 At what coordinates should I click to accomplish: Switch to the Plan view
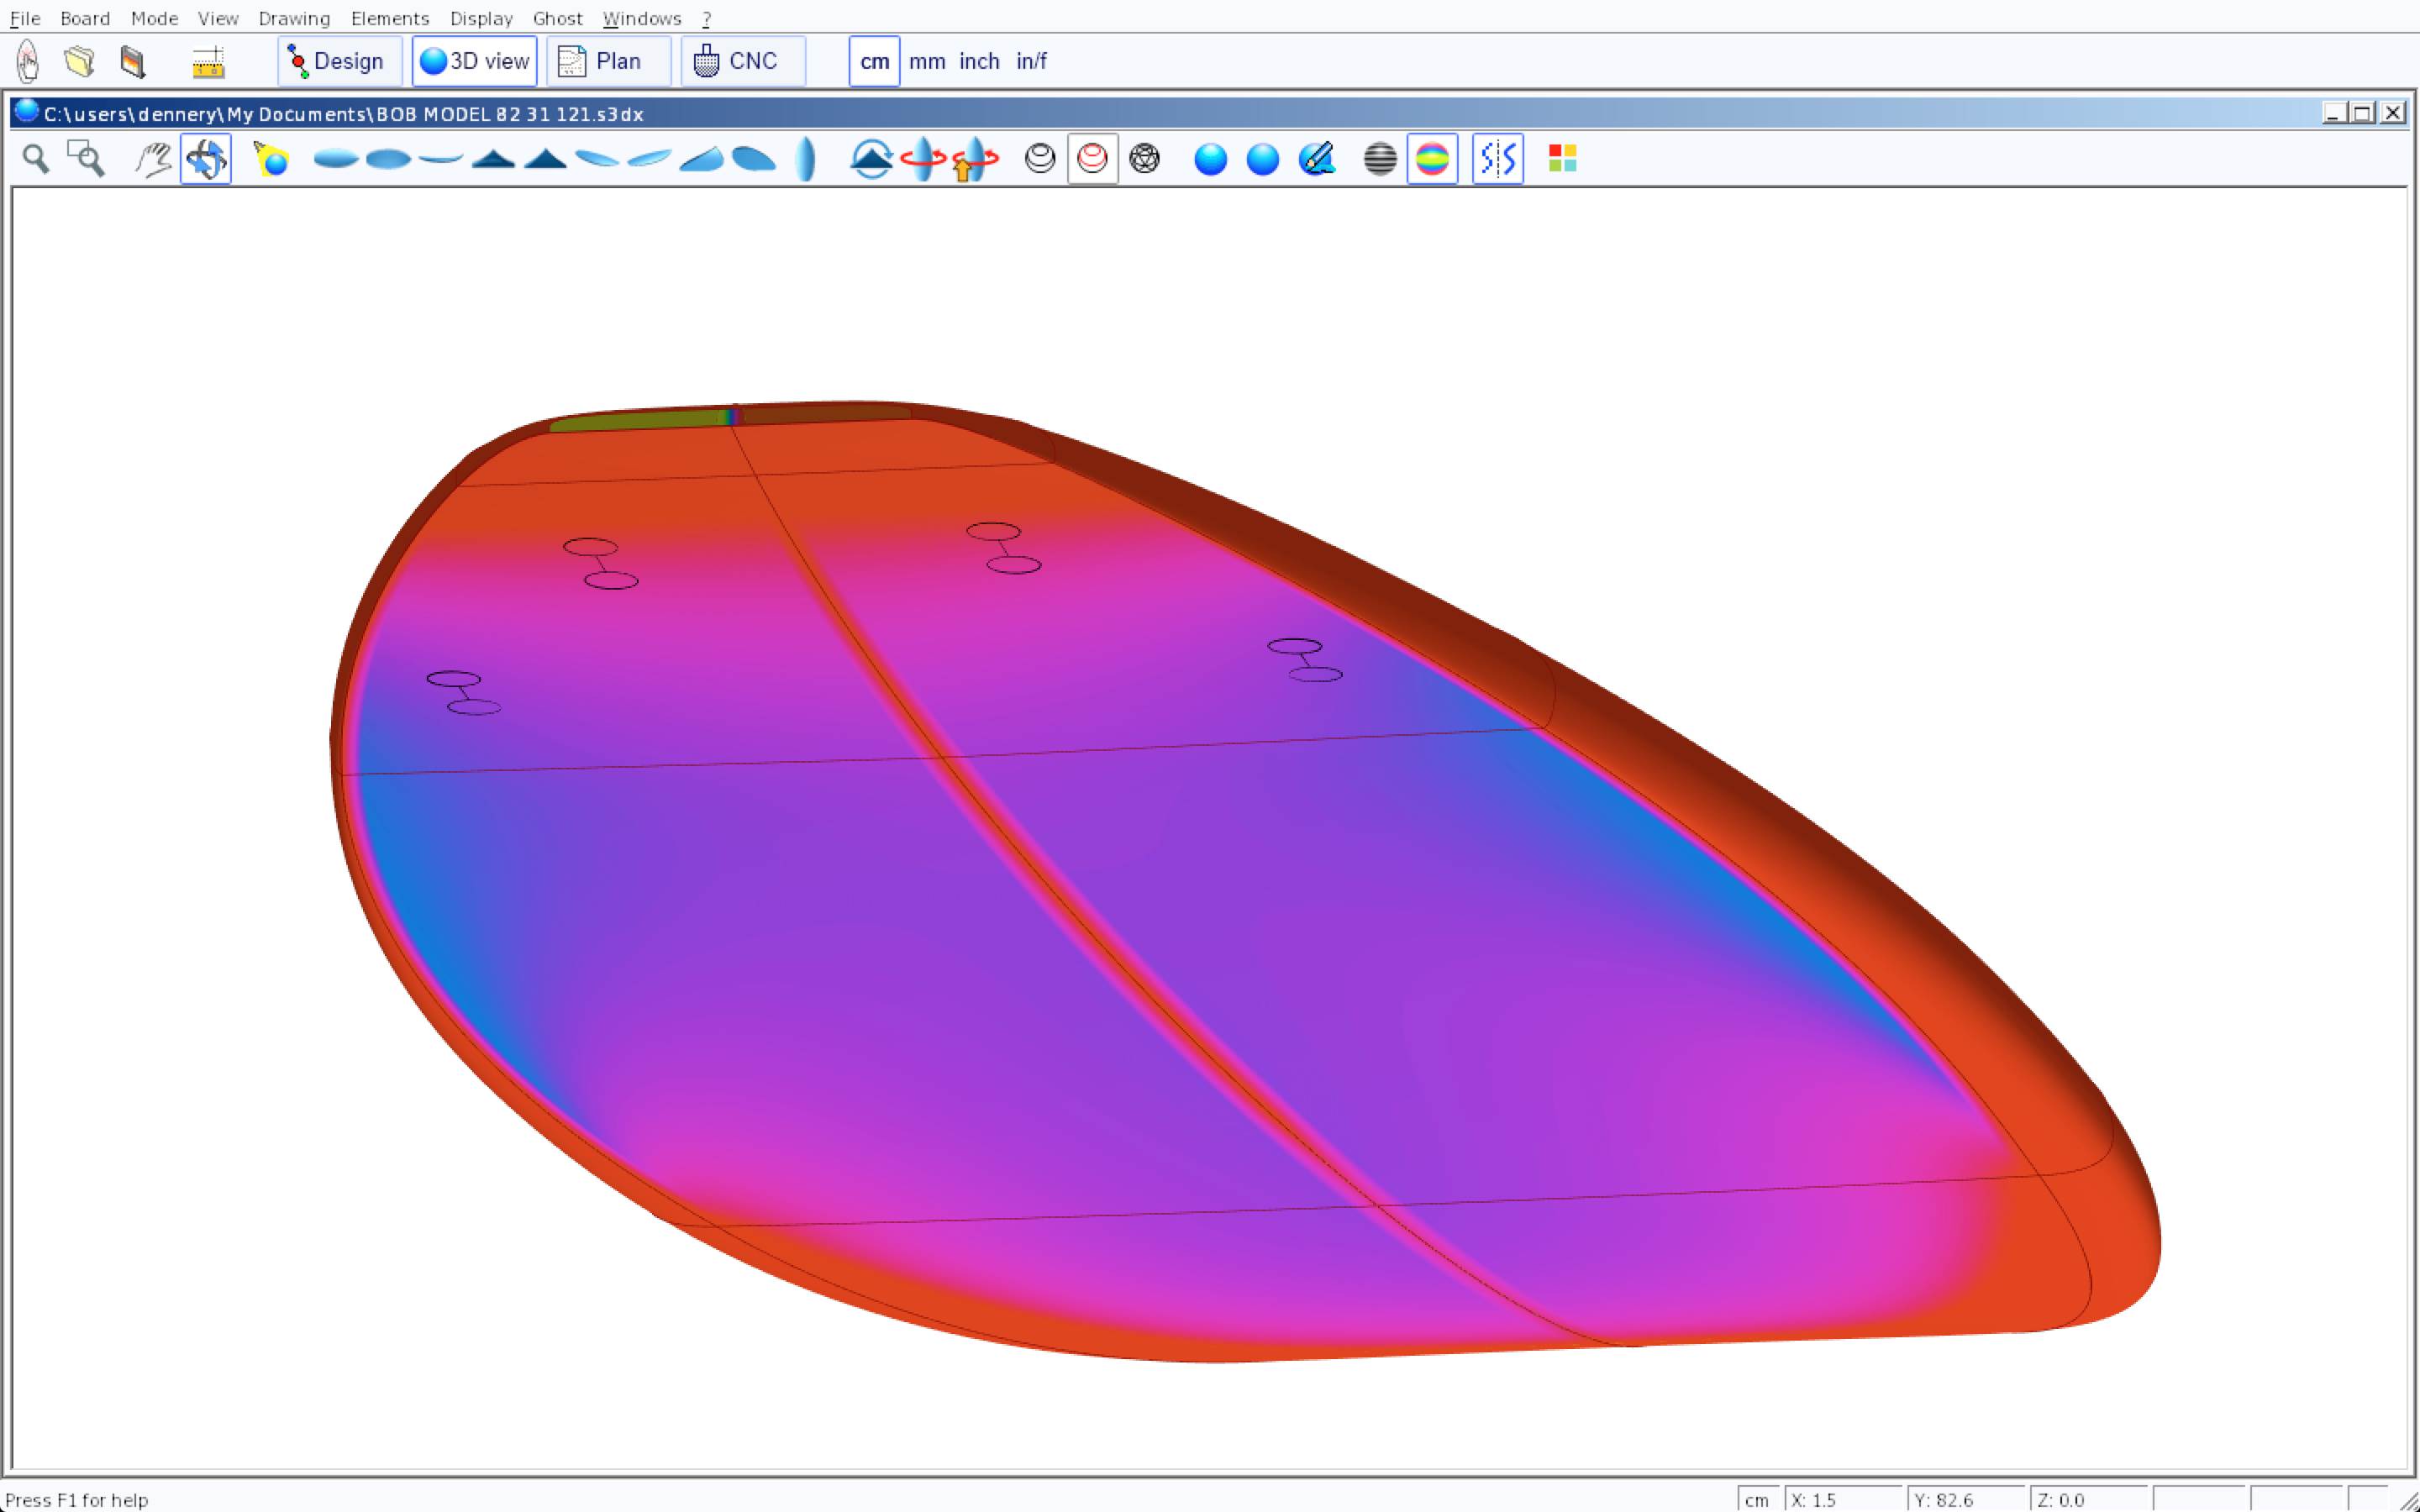(608, 62)
